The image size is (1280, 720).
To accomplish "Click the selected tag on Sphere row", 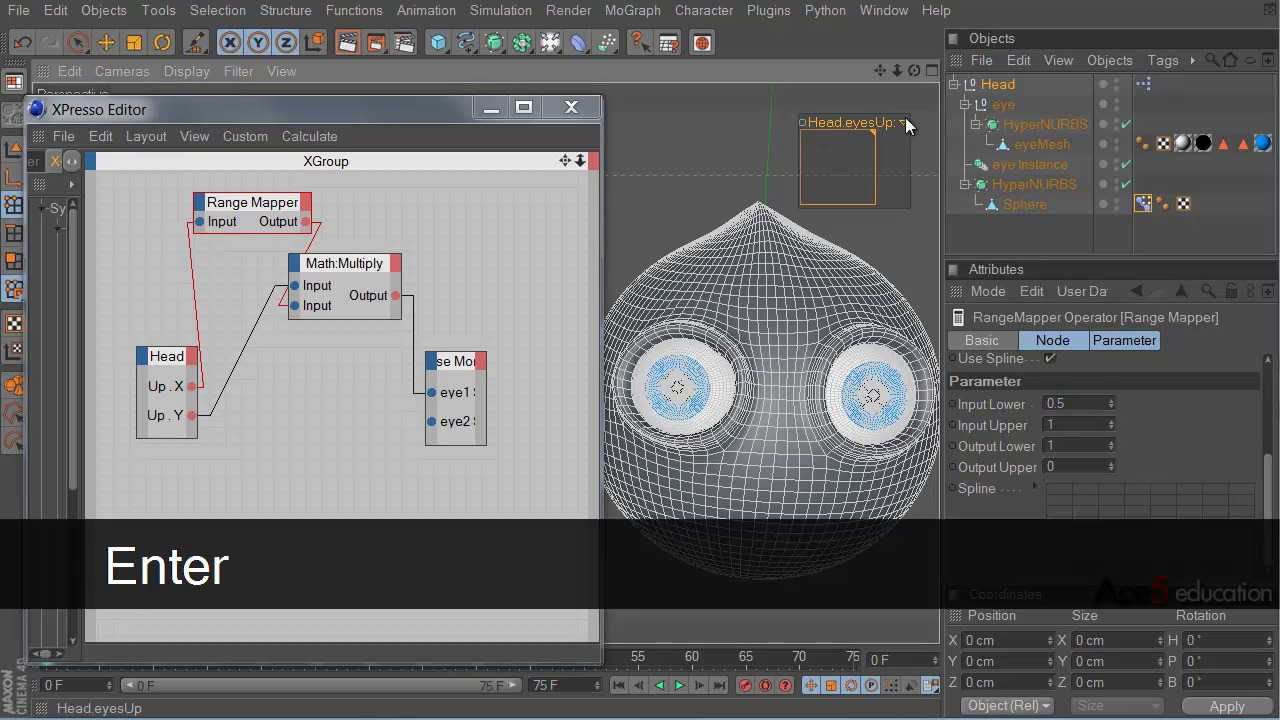I will click(x=1143, y=204).
